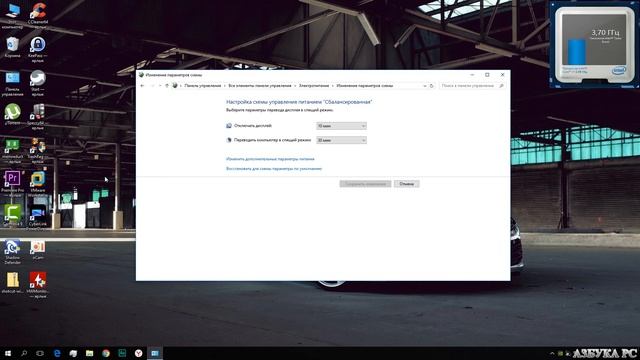The image size is (640, 360).
Task: Click the «3,70 ГГц» reading in the gadget
Action: (x=605, y=32)
